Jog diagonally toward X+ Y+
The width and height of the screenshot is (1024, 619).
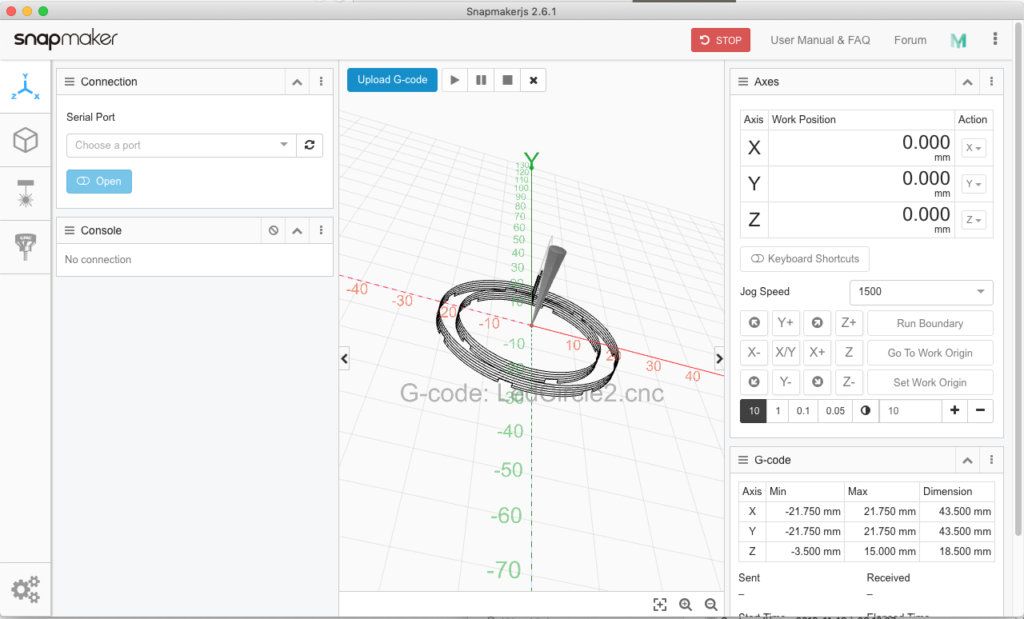[817, 323]
